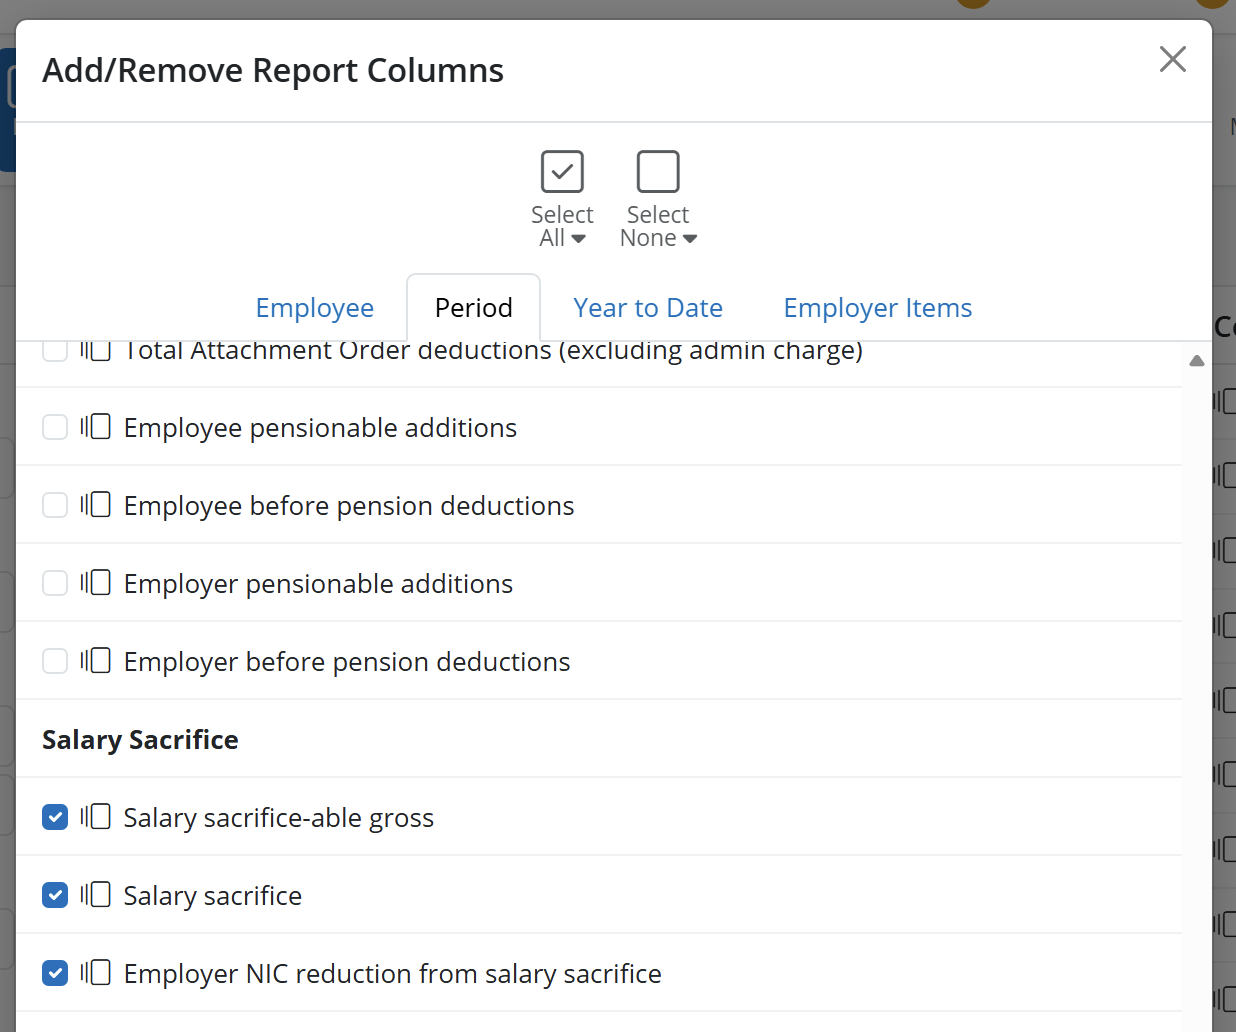Image resolution: width=1236 pixels, height=1032 pixels.
Task: Click the Select None empty box icon
Action: (x=658, y=171)
